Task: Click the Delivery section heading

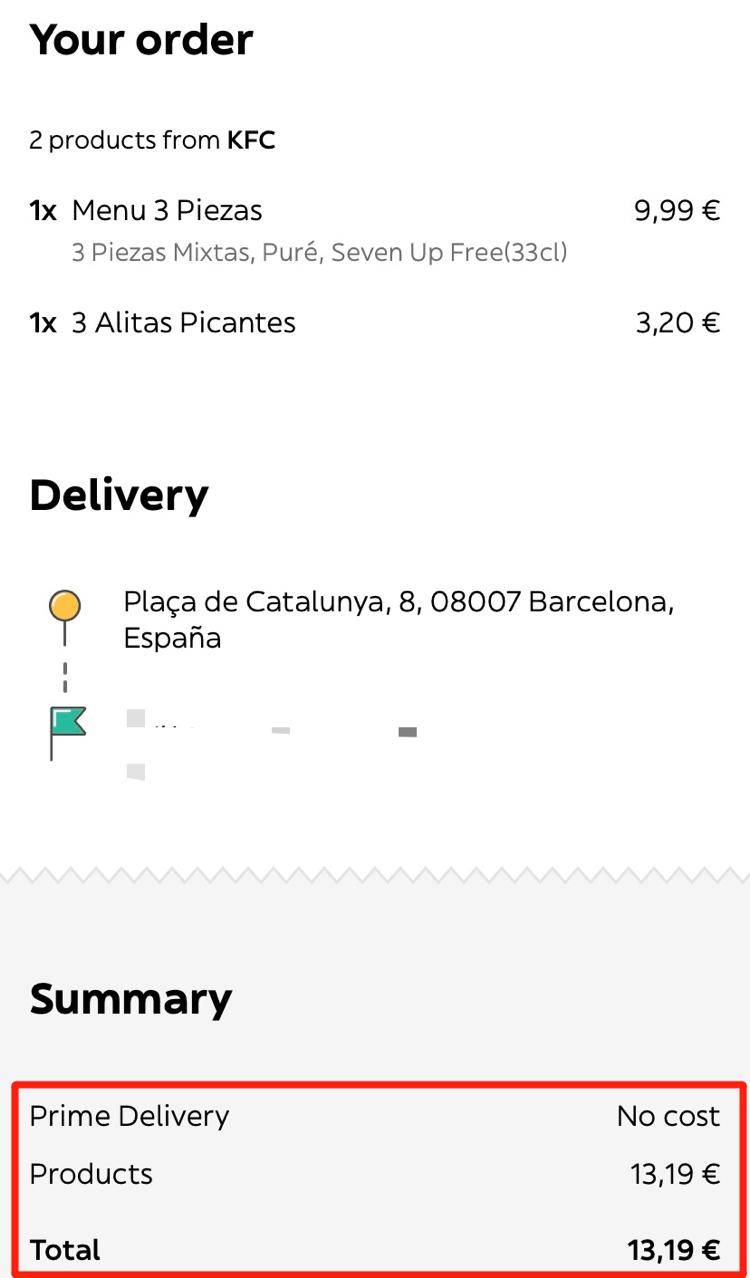Action: [119, 495]
